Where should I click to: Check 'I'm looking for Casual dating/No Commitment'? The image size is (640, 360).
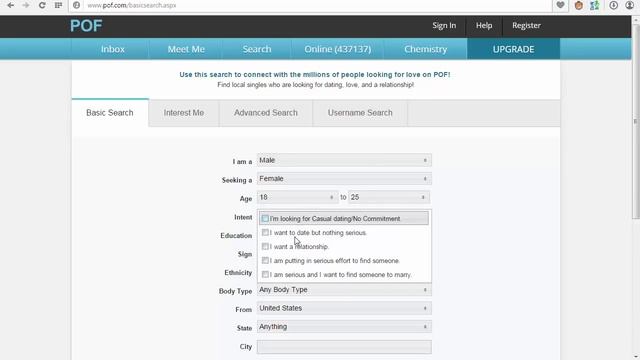[265, 218]
